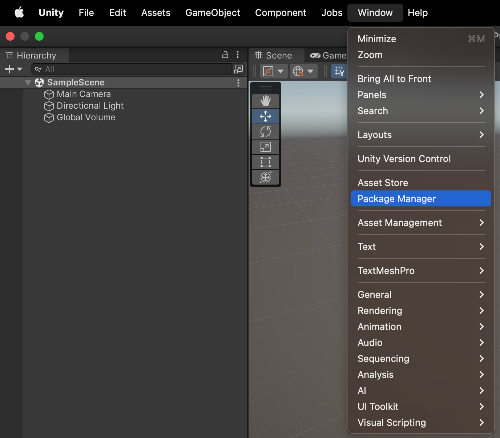Select the Hand view tool

265,101
